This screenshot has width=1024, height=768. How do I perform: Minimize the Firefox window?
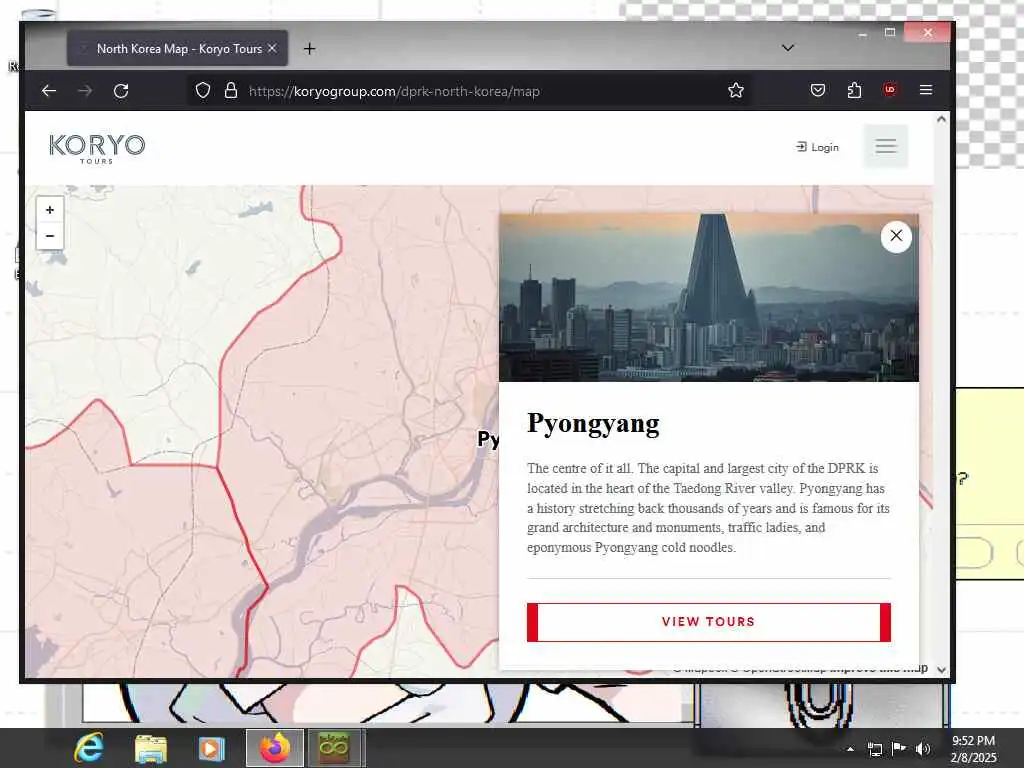863,33
